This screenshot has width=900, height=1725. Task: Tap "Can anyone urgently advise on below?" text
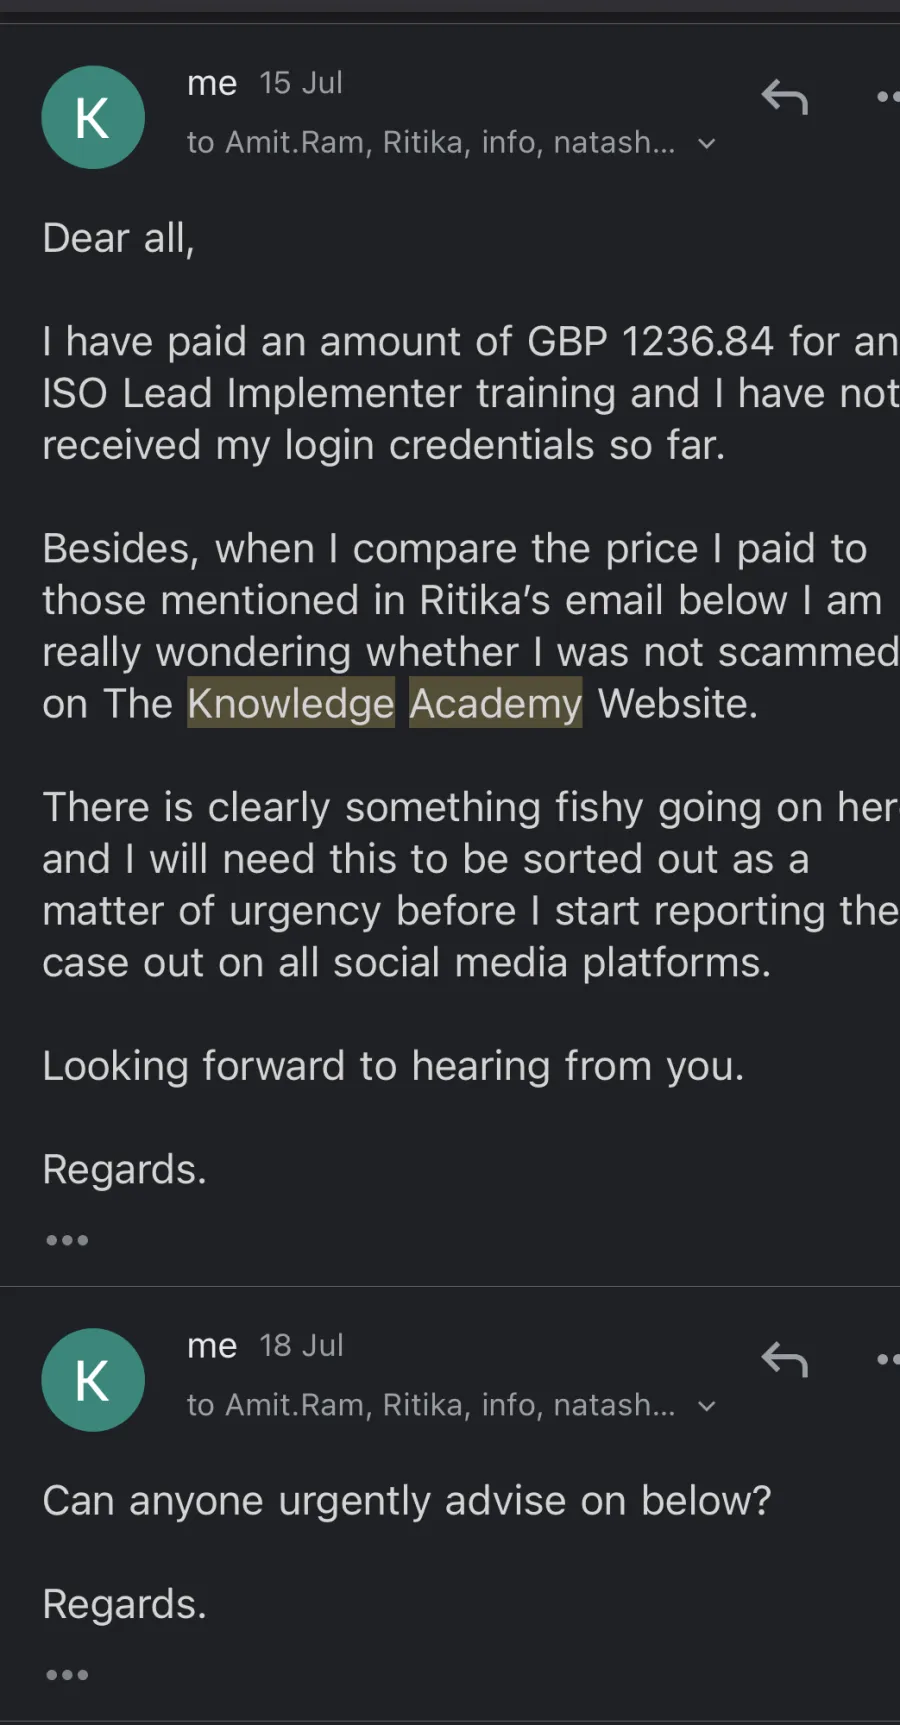[407, 1501]
